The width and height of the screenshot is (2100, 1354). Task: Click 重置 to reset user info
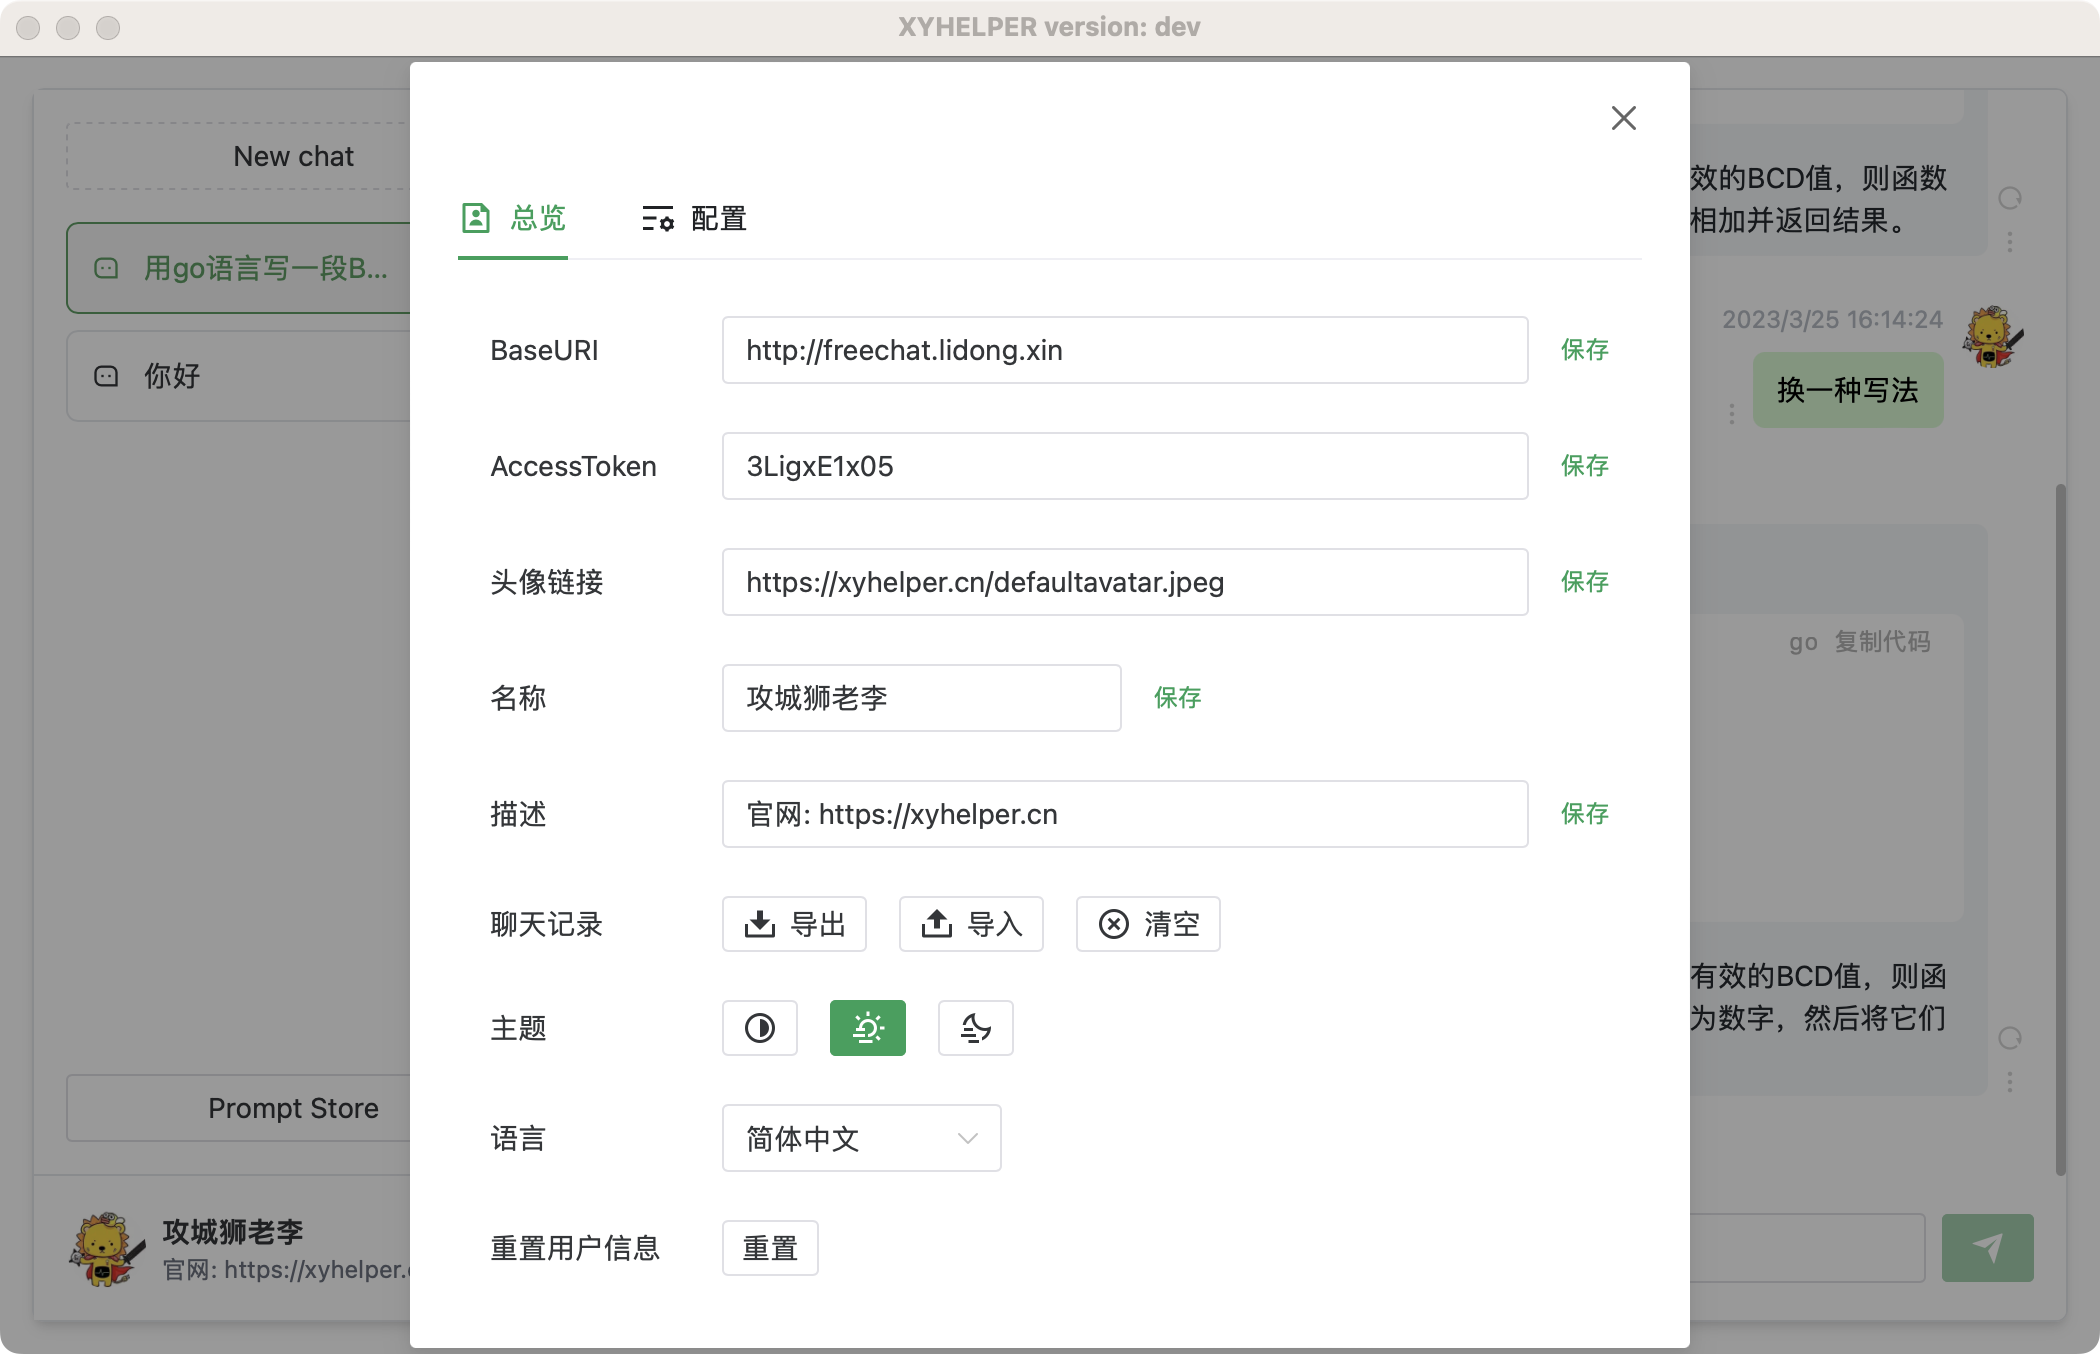[x=770, y=1248]
